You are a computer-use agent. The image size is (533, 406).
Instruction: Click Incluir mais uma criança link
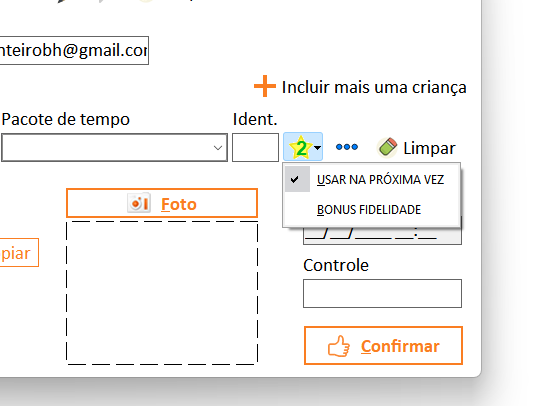(x=374, y=87)
